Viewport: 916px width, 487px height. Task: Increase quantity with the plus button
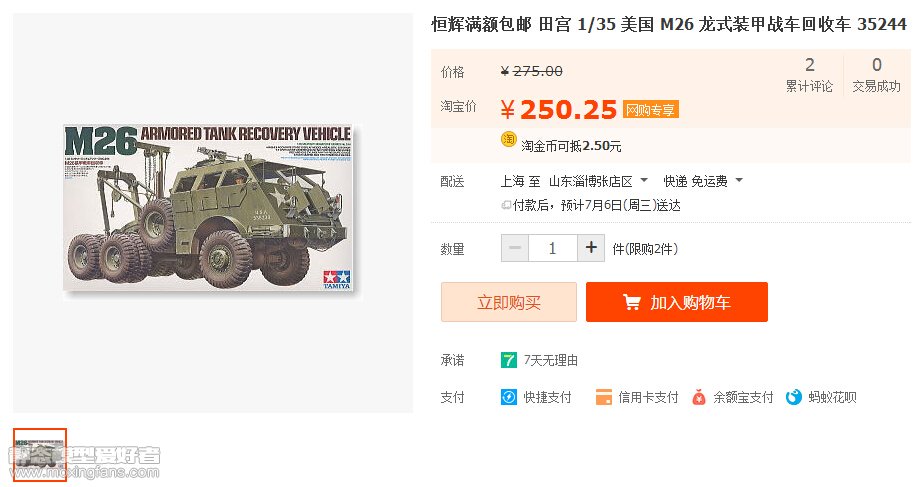591,248
